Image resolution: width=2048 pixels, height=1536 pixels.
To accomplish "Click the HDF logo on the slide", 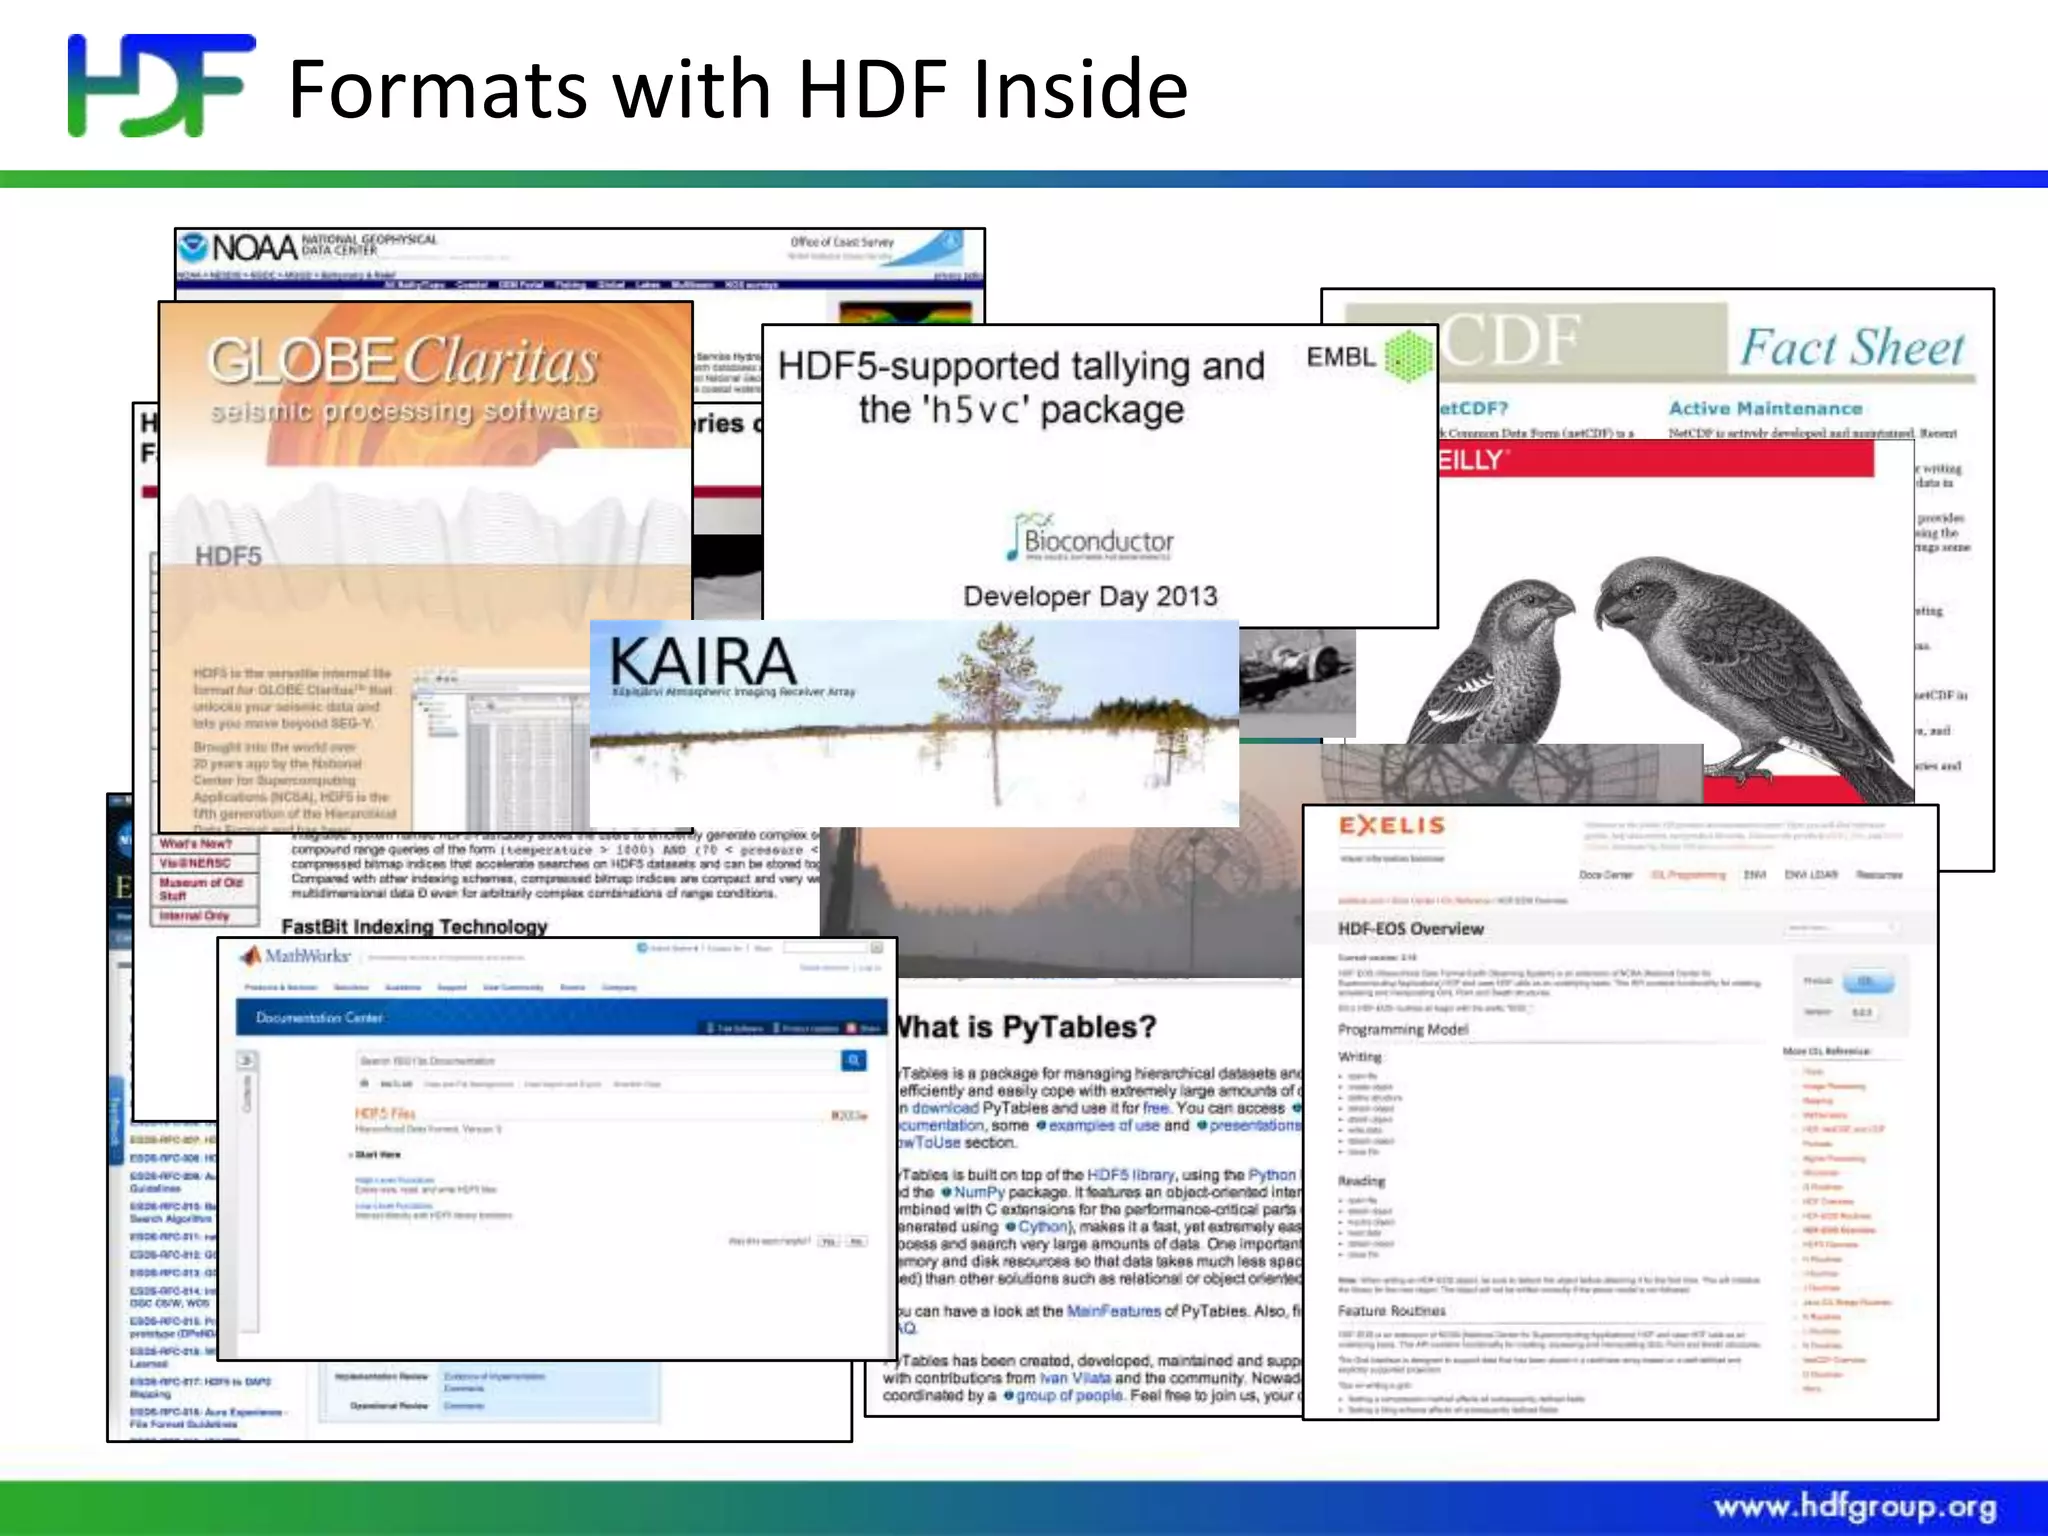I will [161, 85].
